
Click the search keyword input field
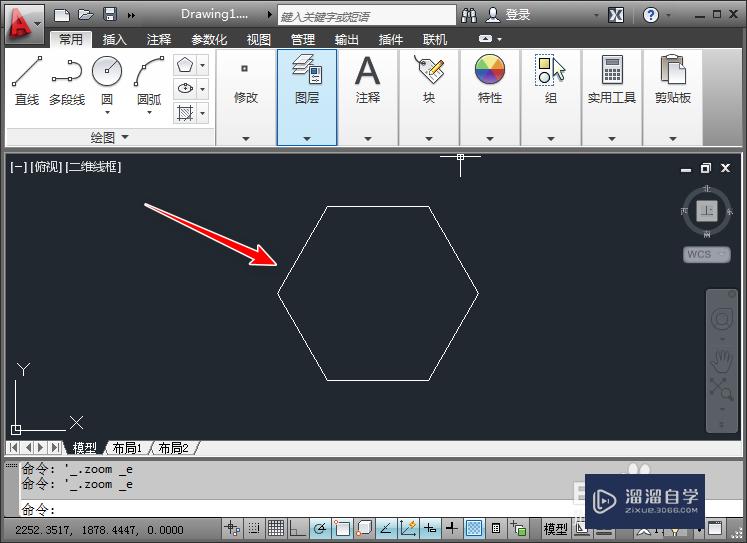pyautogui.click(x=367, y=16)
